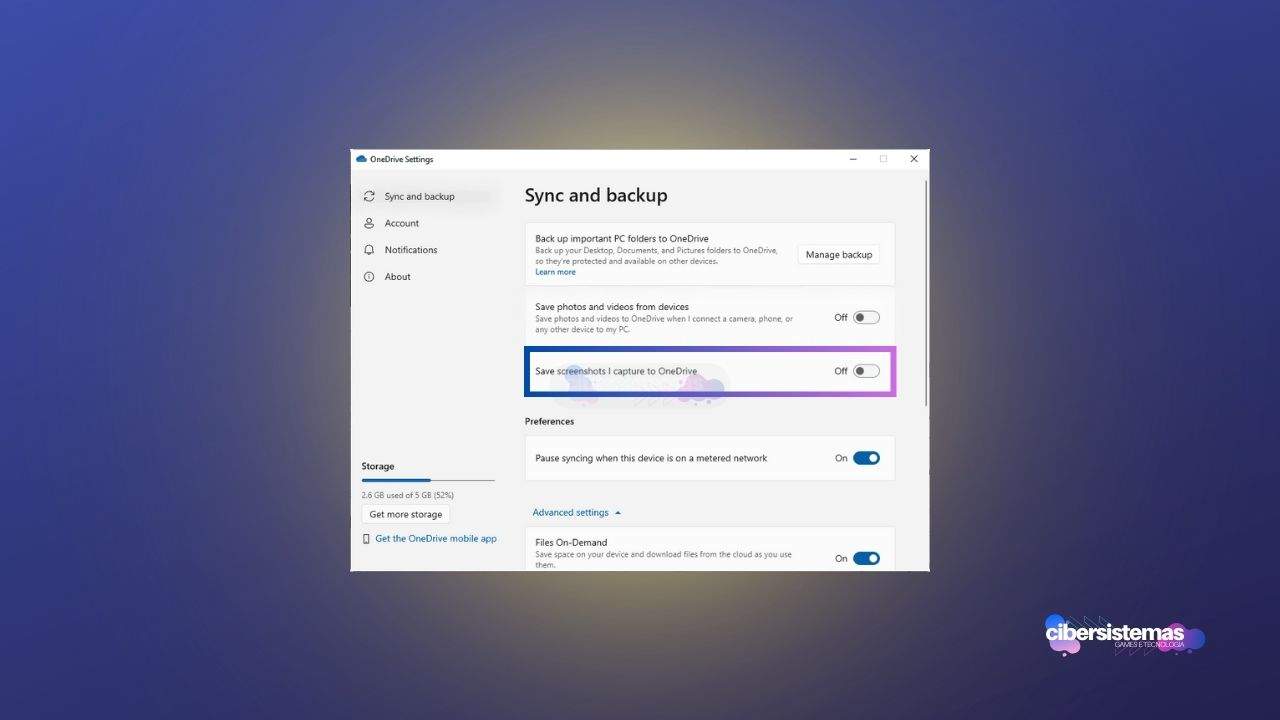Click the person icon beside Account

tap(369, 223)
